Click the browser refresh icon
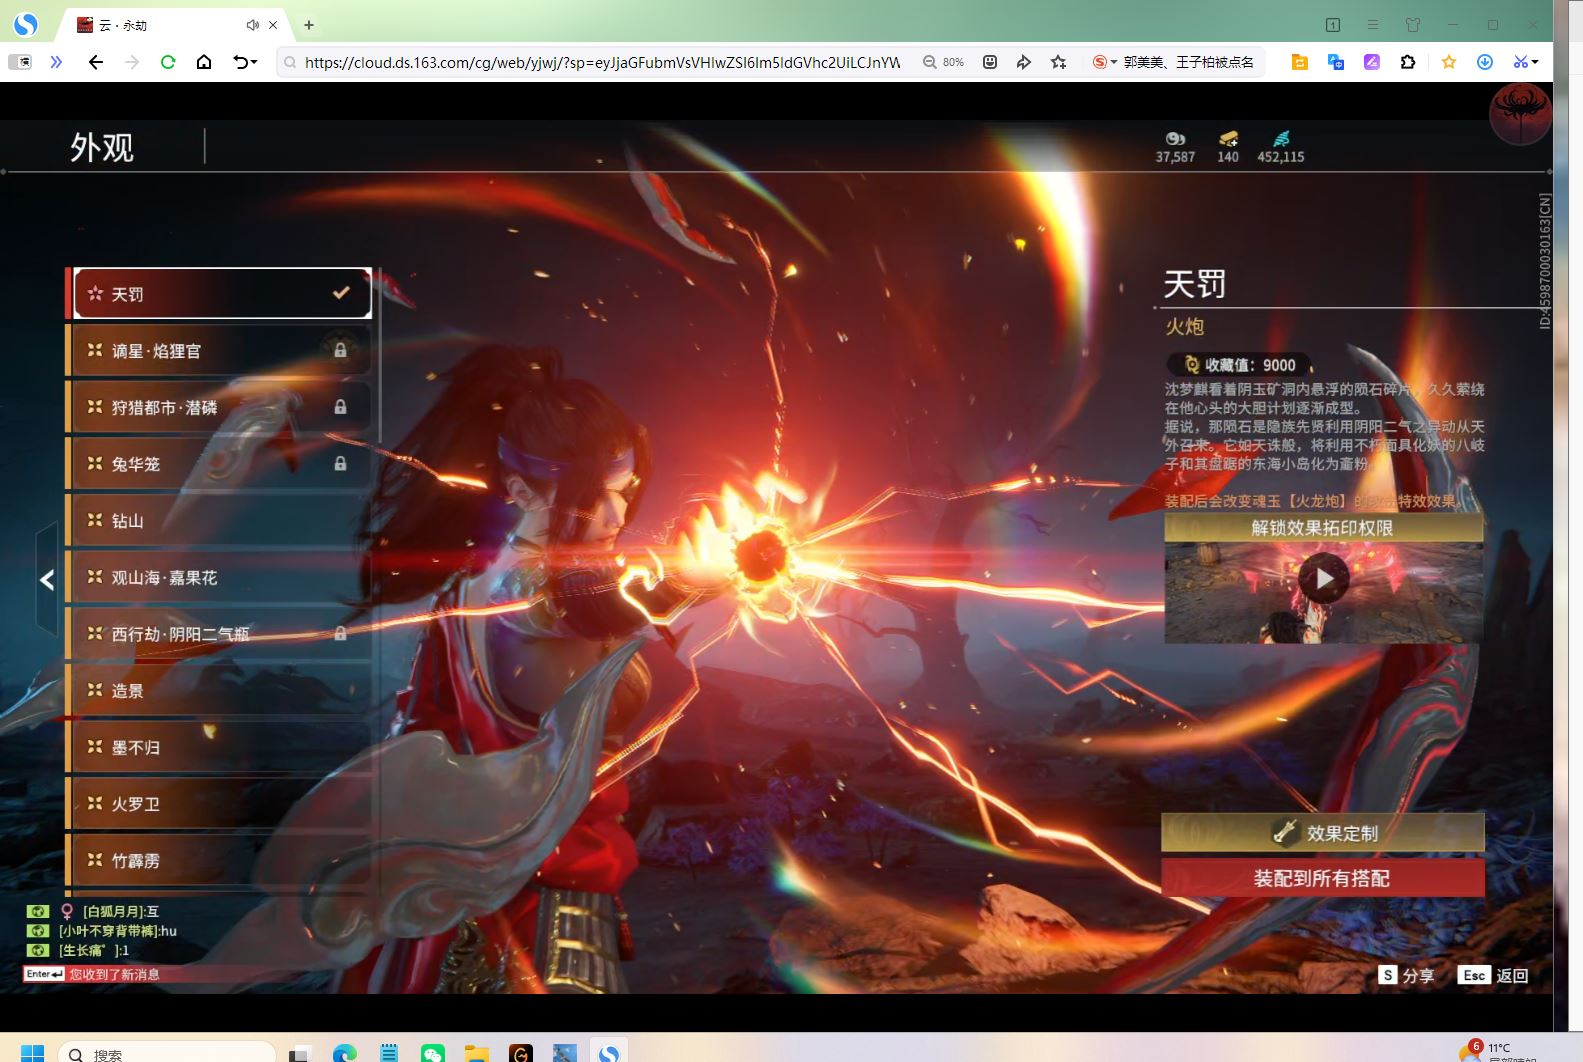 [168, 62]
